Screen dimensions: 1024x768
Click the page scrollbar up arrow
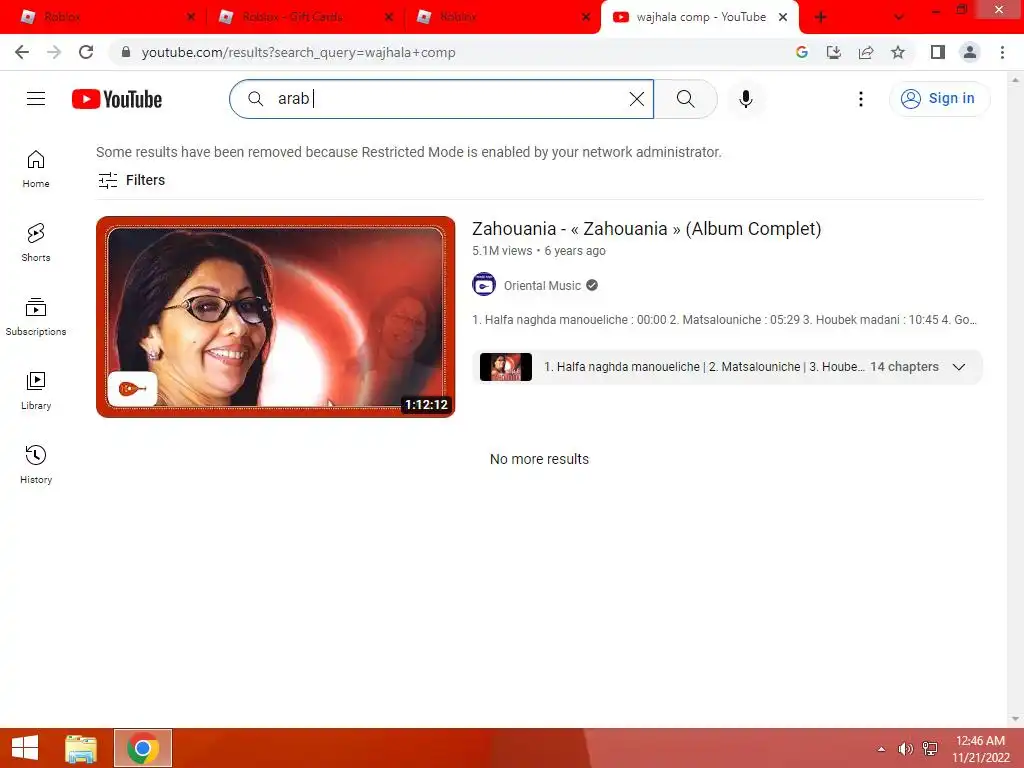(x=1015, y=80)
